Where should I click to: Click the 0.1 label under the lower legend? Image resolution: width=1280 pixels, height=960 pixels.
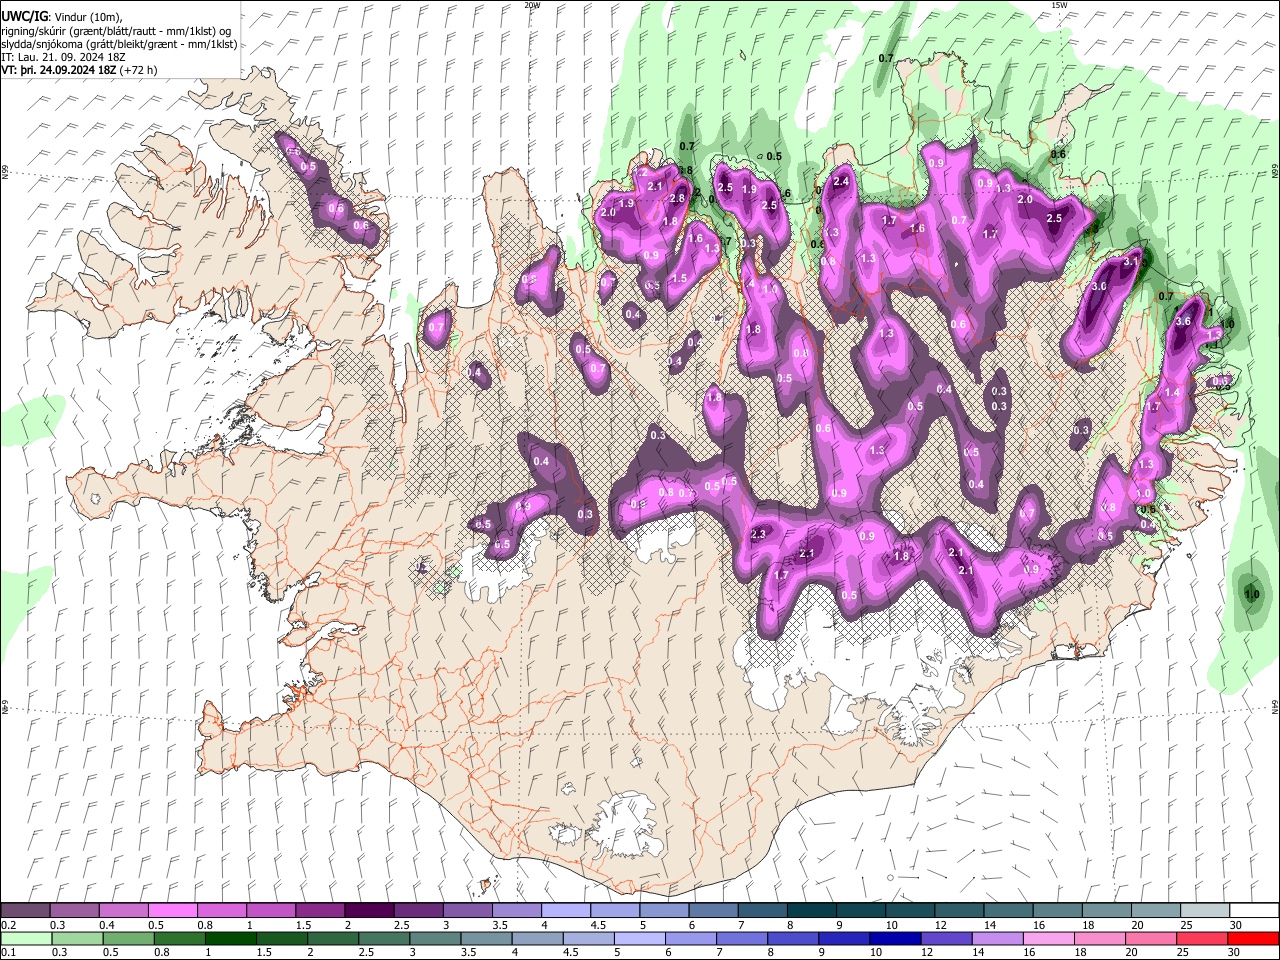point(8,953)
